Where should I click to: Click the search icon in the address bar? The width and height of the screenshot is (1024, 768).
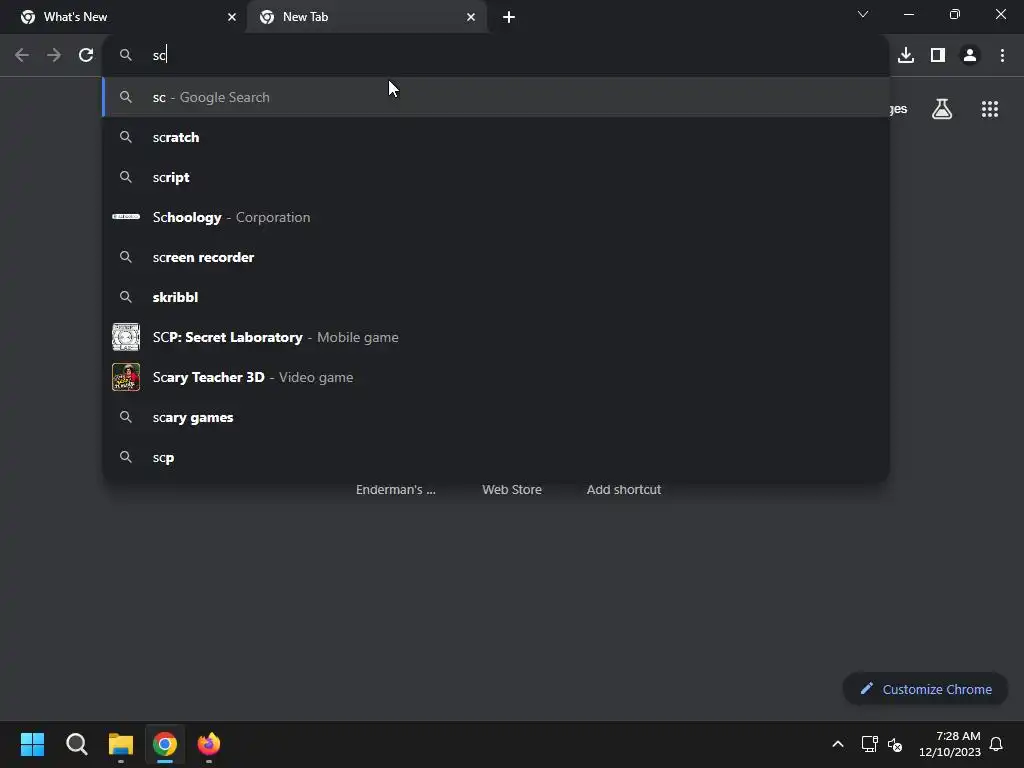tap(126, 55)
